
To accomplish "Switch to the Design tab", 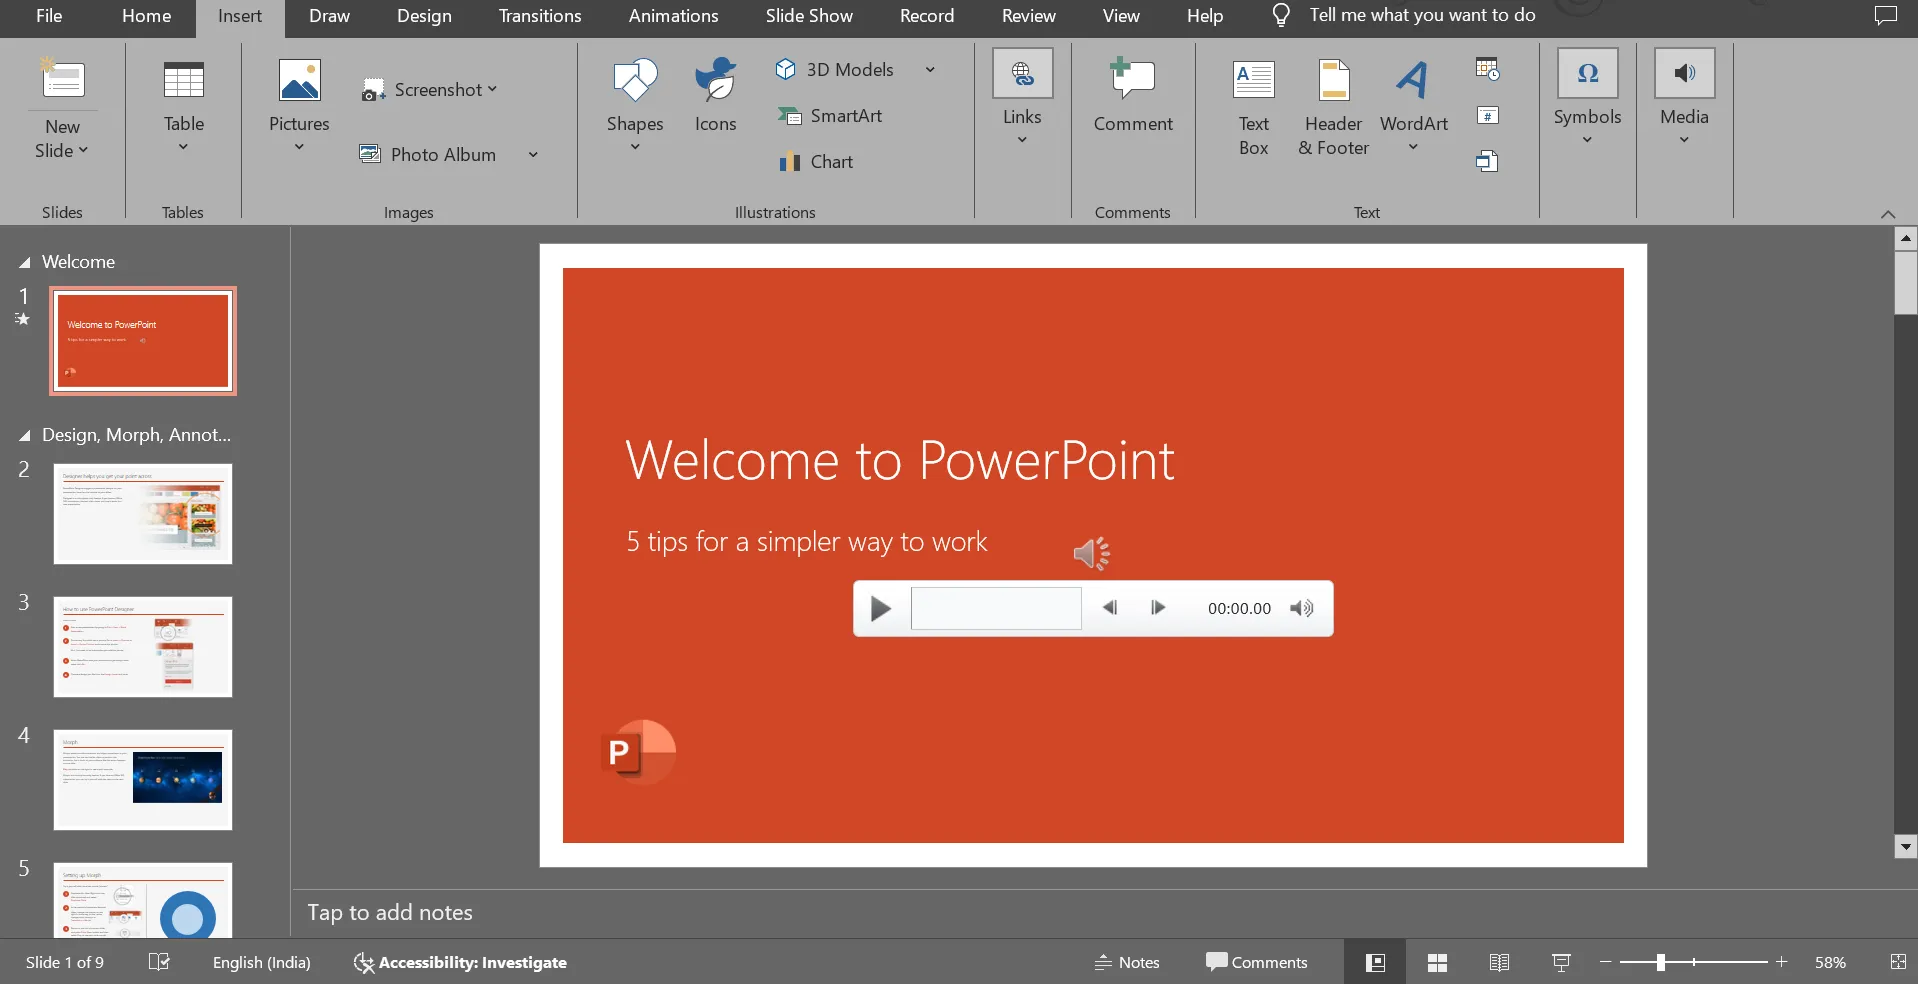I will pos(424,16).
